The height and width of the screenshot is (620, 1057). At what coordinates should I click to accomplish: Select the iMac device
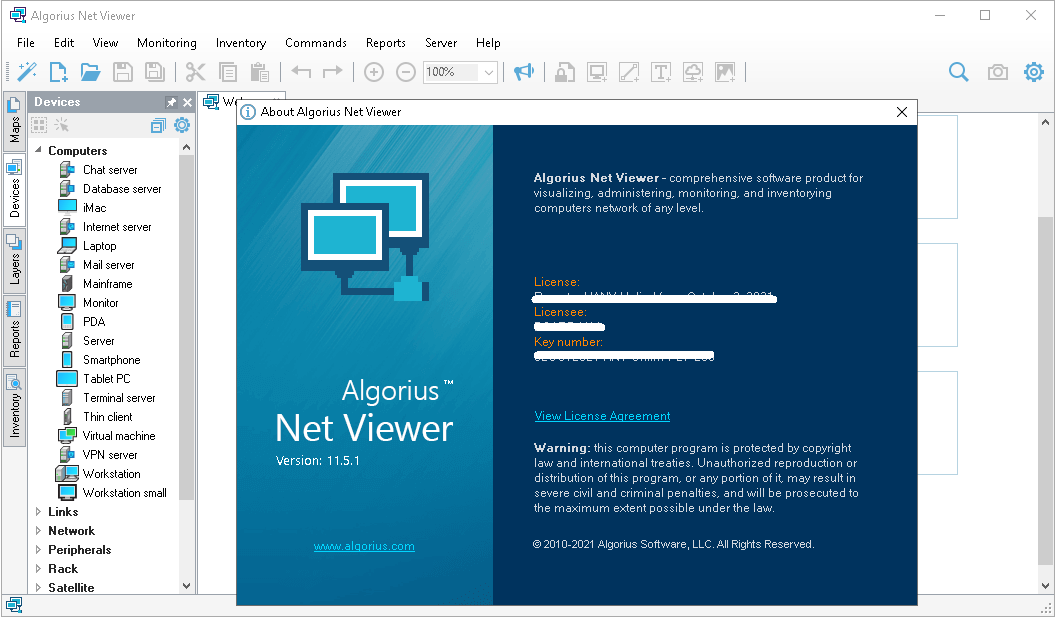tap(94, 208)
